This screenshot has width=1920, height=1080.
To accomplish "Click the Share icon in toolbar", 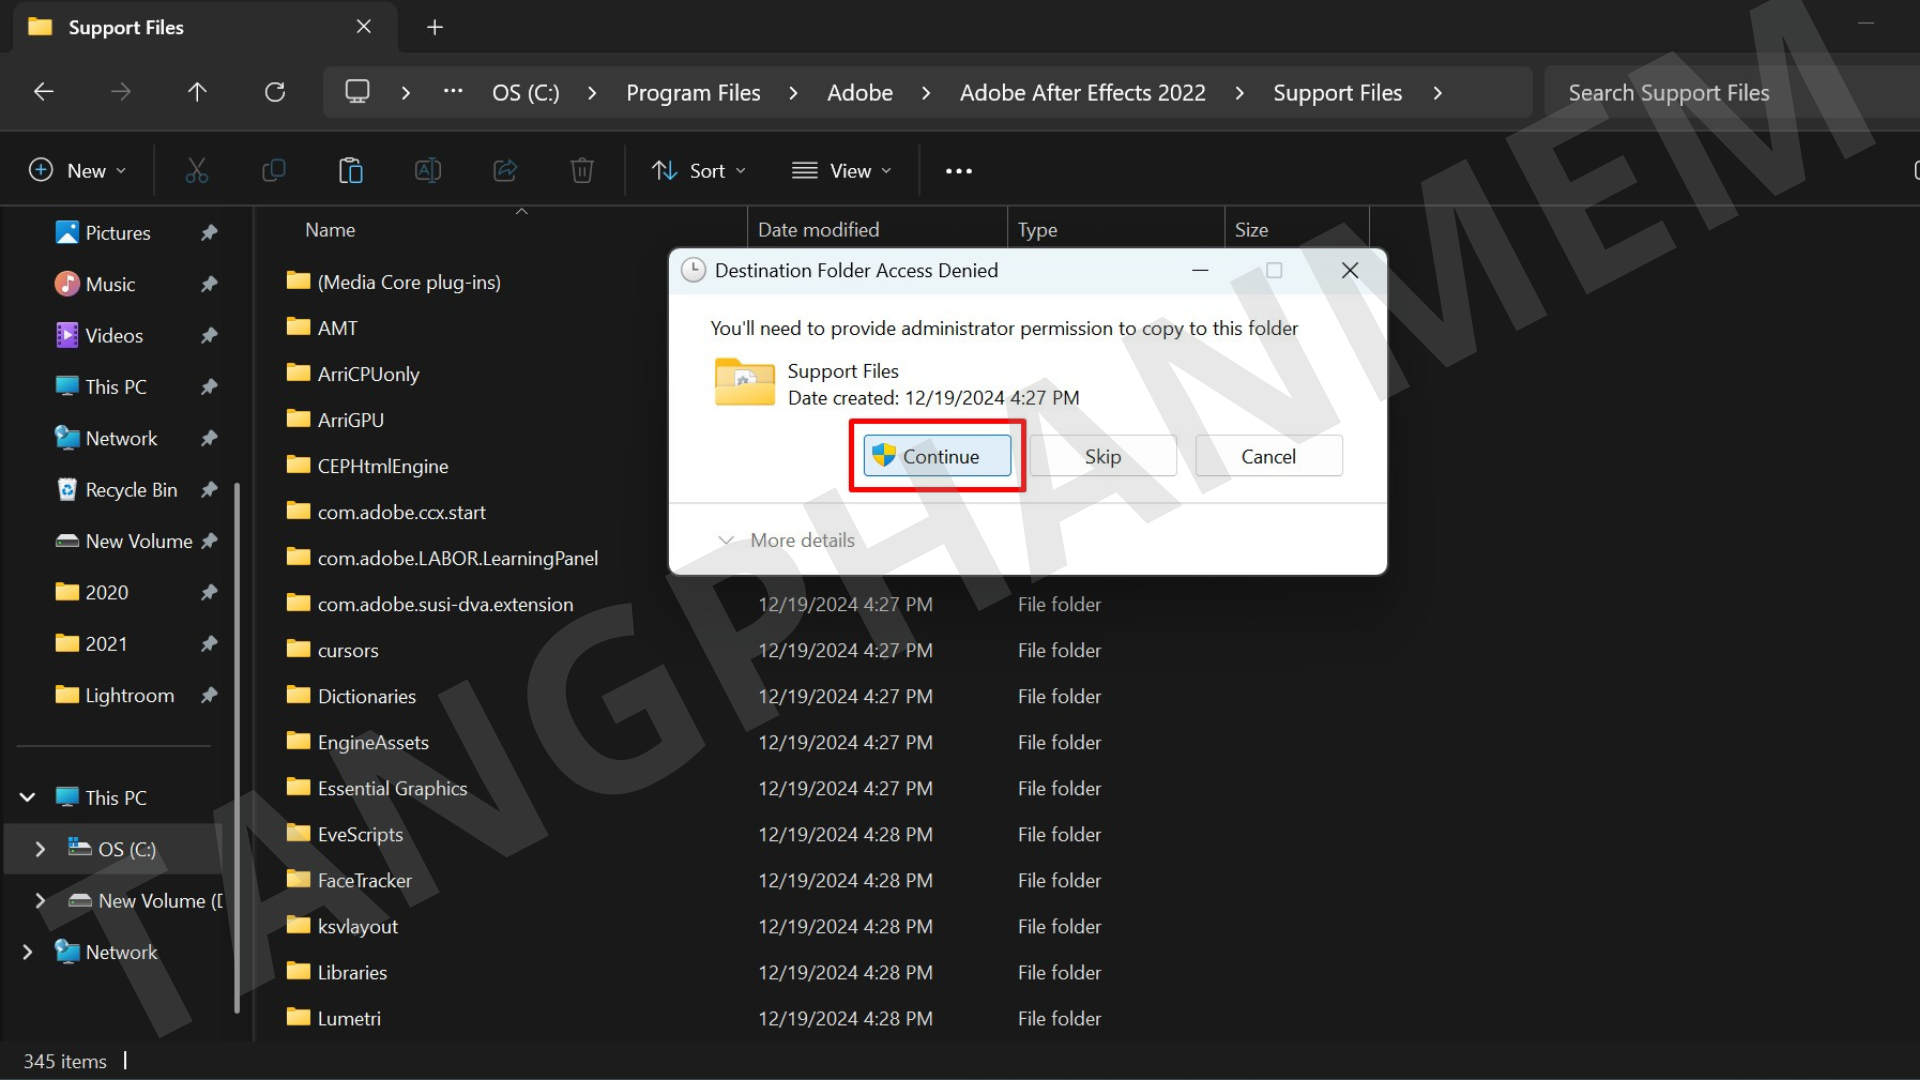I will tap(505, 171).
